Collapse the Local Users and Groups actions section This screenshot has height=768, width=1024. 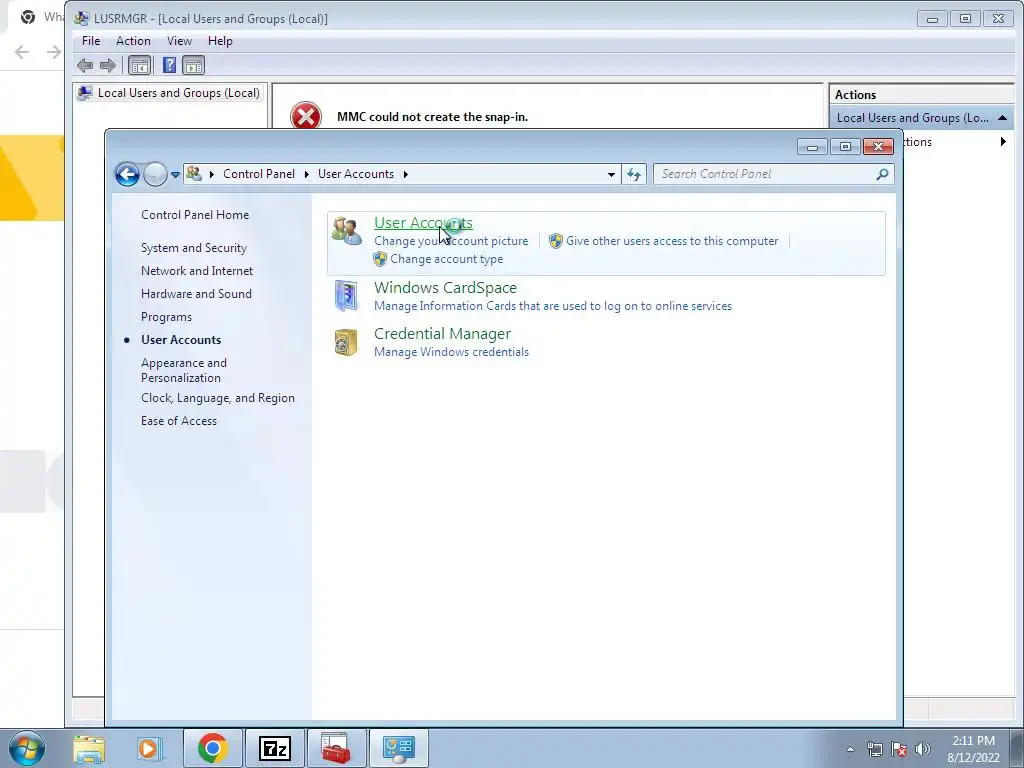(1002, 118)
